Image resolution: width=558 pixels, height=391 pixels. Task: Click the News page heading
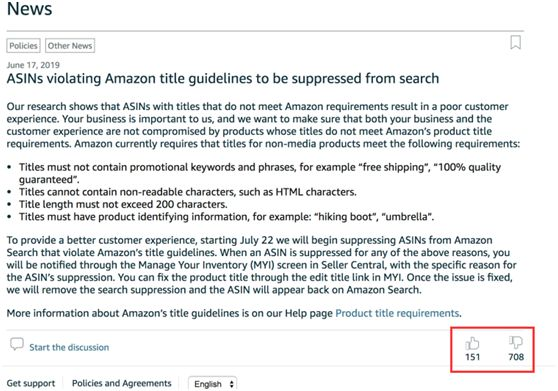(x=30, y=9)
